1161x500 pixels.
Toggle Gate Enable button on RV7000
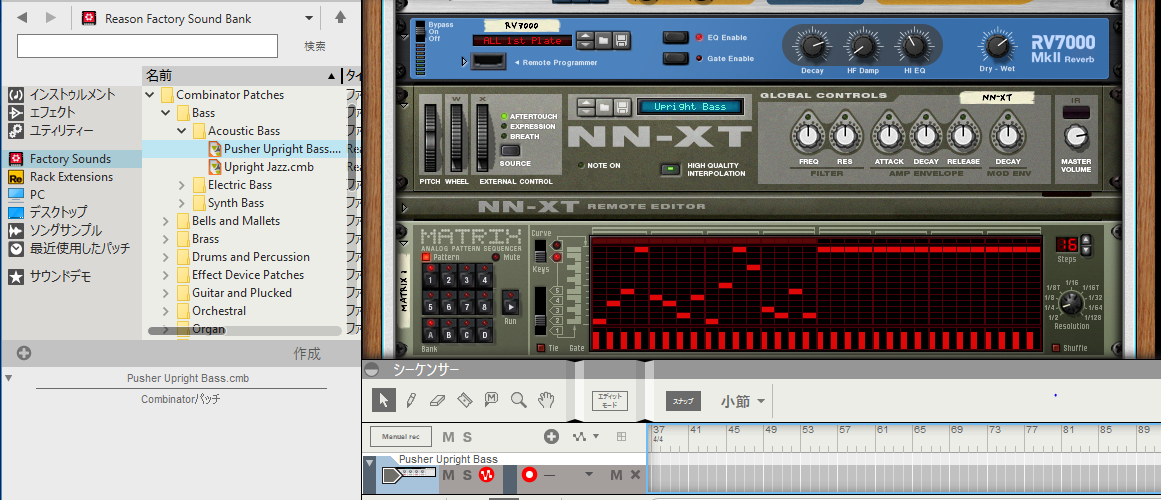tap(675, 59)
